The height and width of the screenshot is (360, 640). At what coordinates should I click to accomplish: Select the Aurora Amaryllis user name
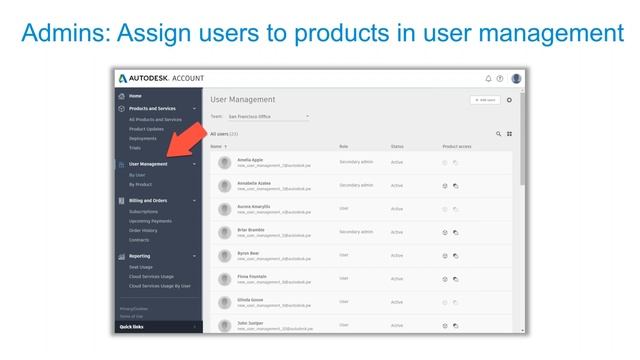pyautogui.click(x=253, y=207)
